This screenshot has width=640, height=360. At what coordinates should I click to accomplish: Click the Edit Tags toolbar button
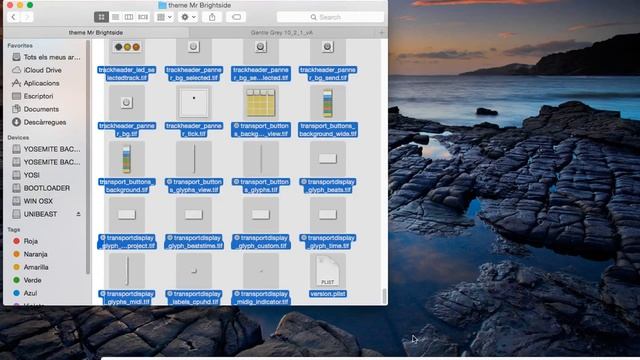point(236,17)
